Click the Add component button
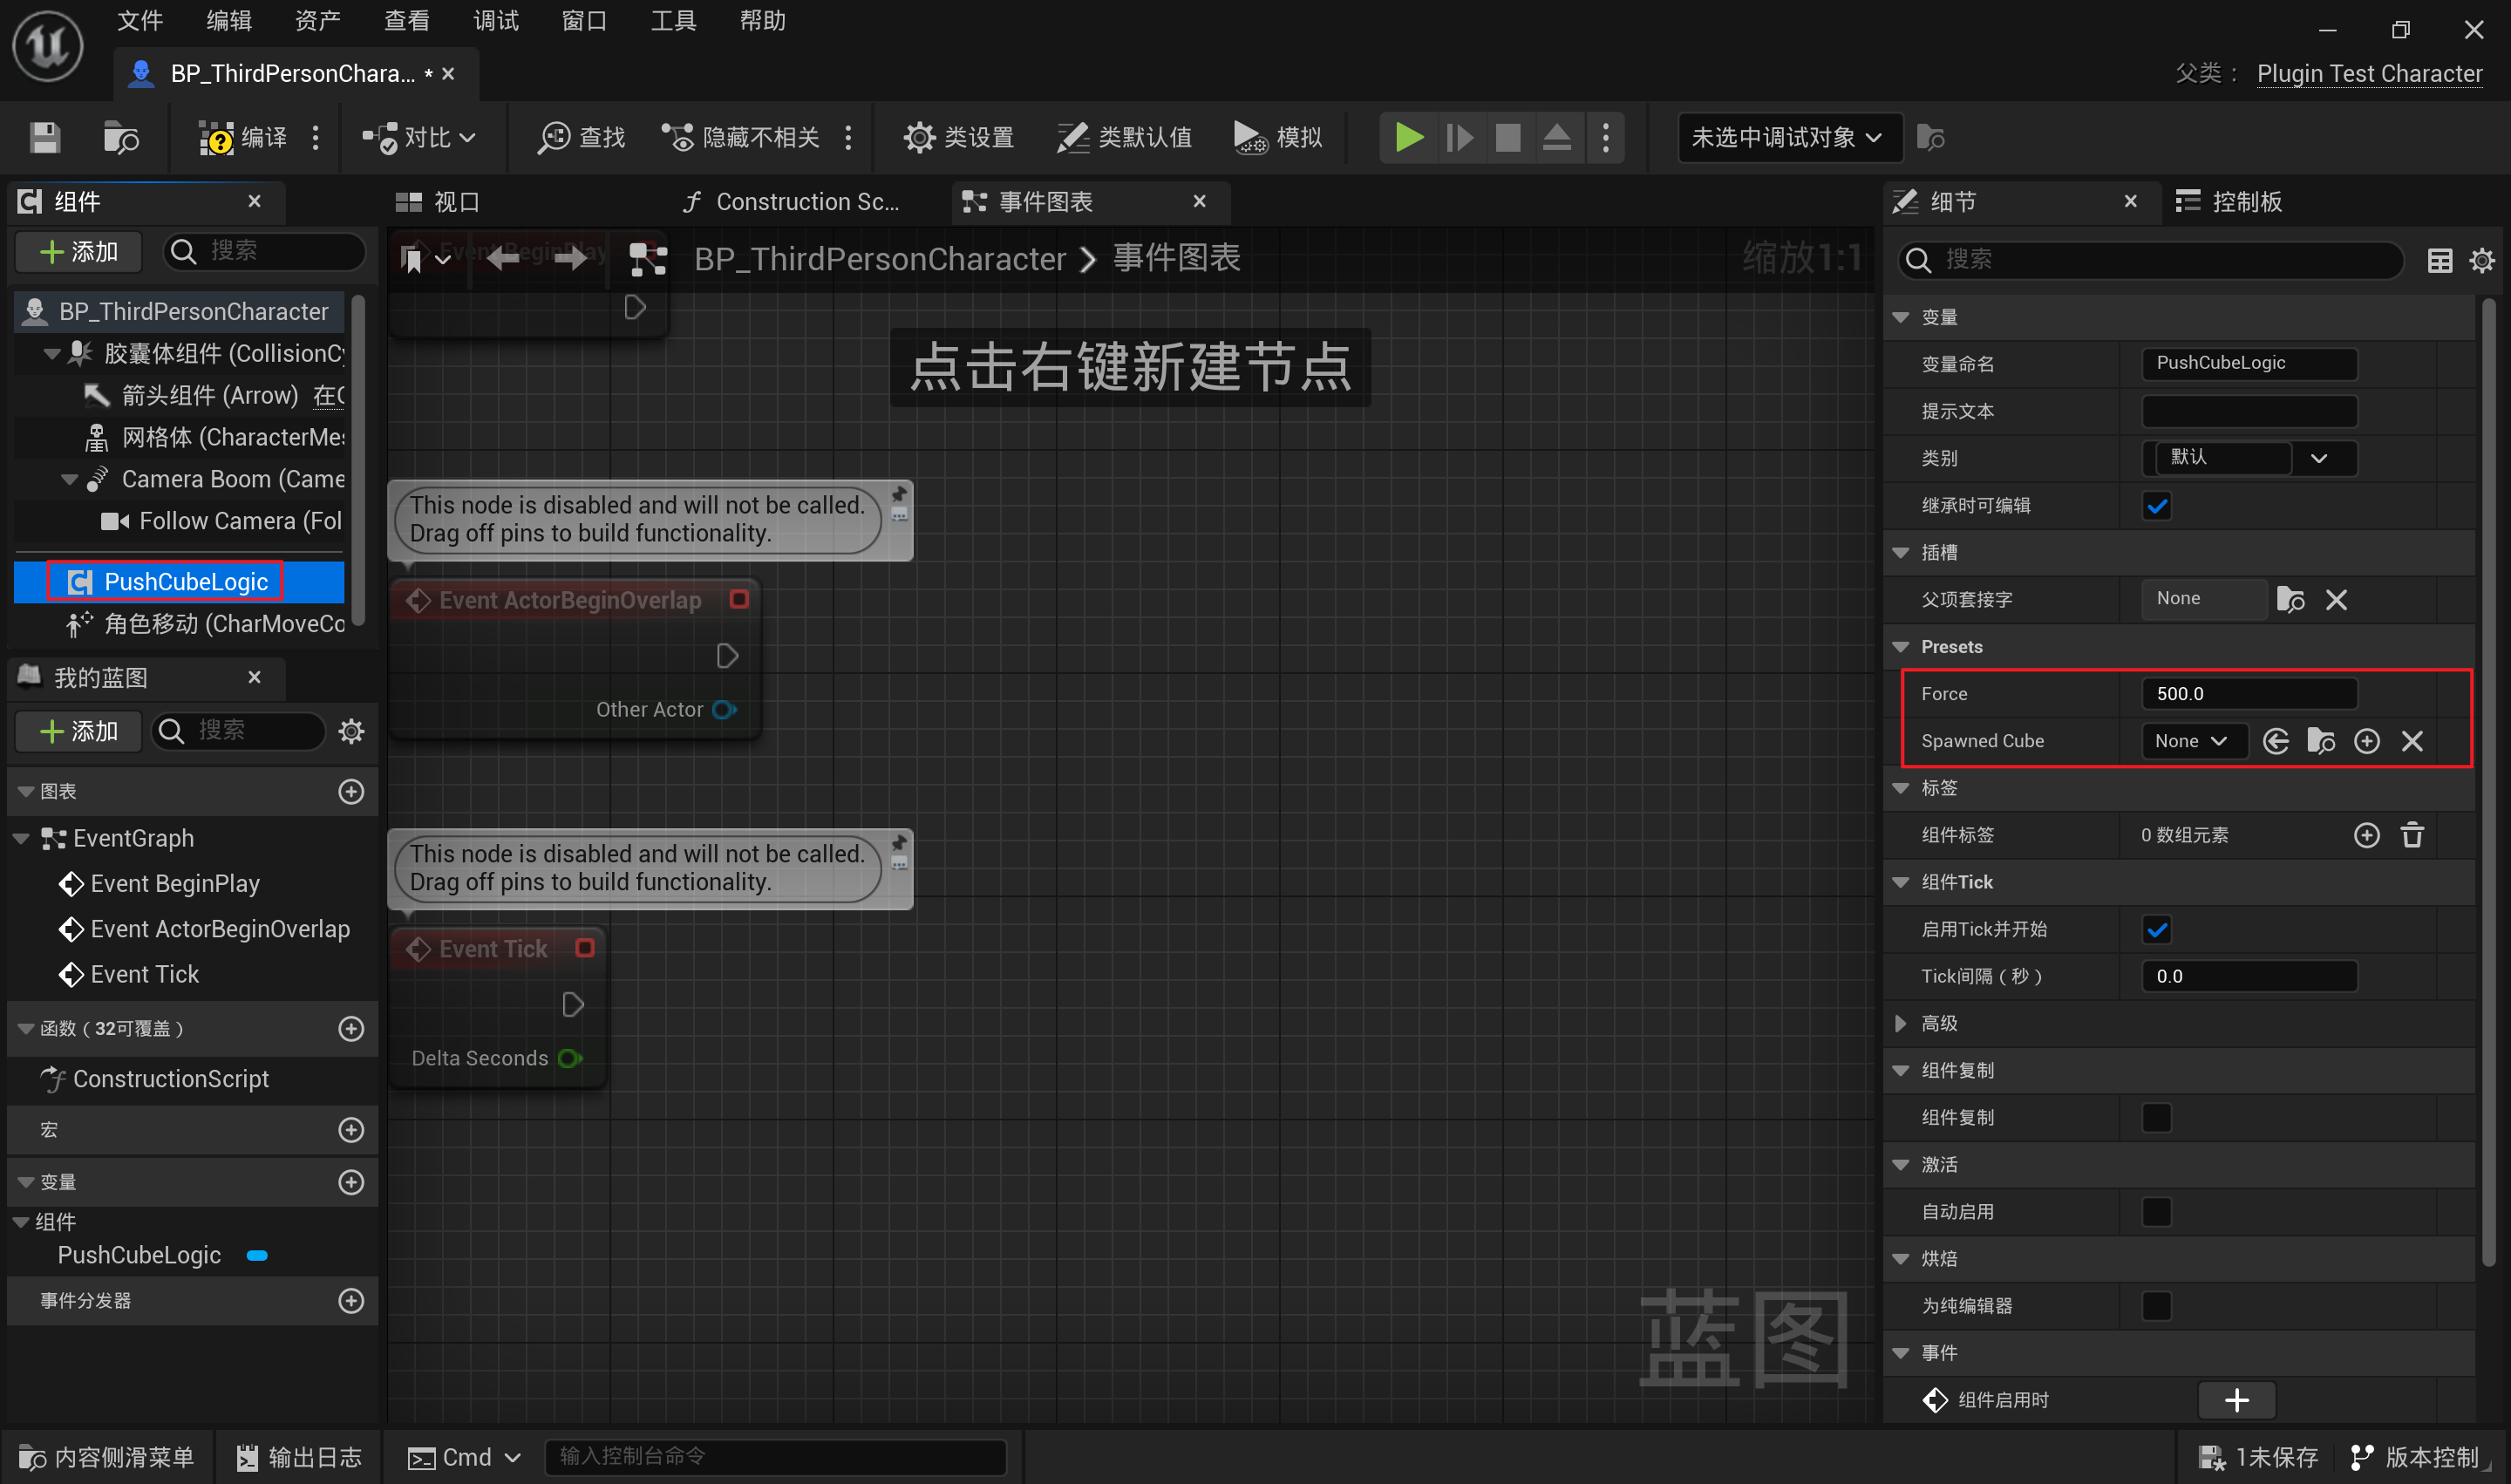 tap(78, 251)
